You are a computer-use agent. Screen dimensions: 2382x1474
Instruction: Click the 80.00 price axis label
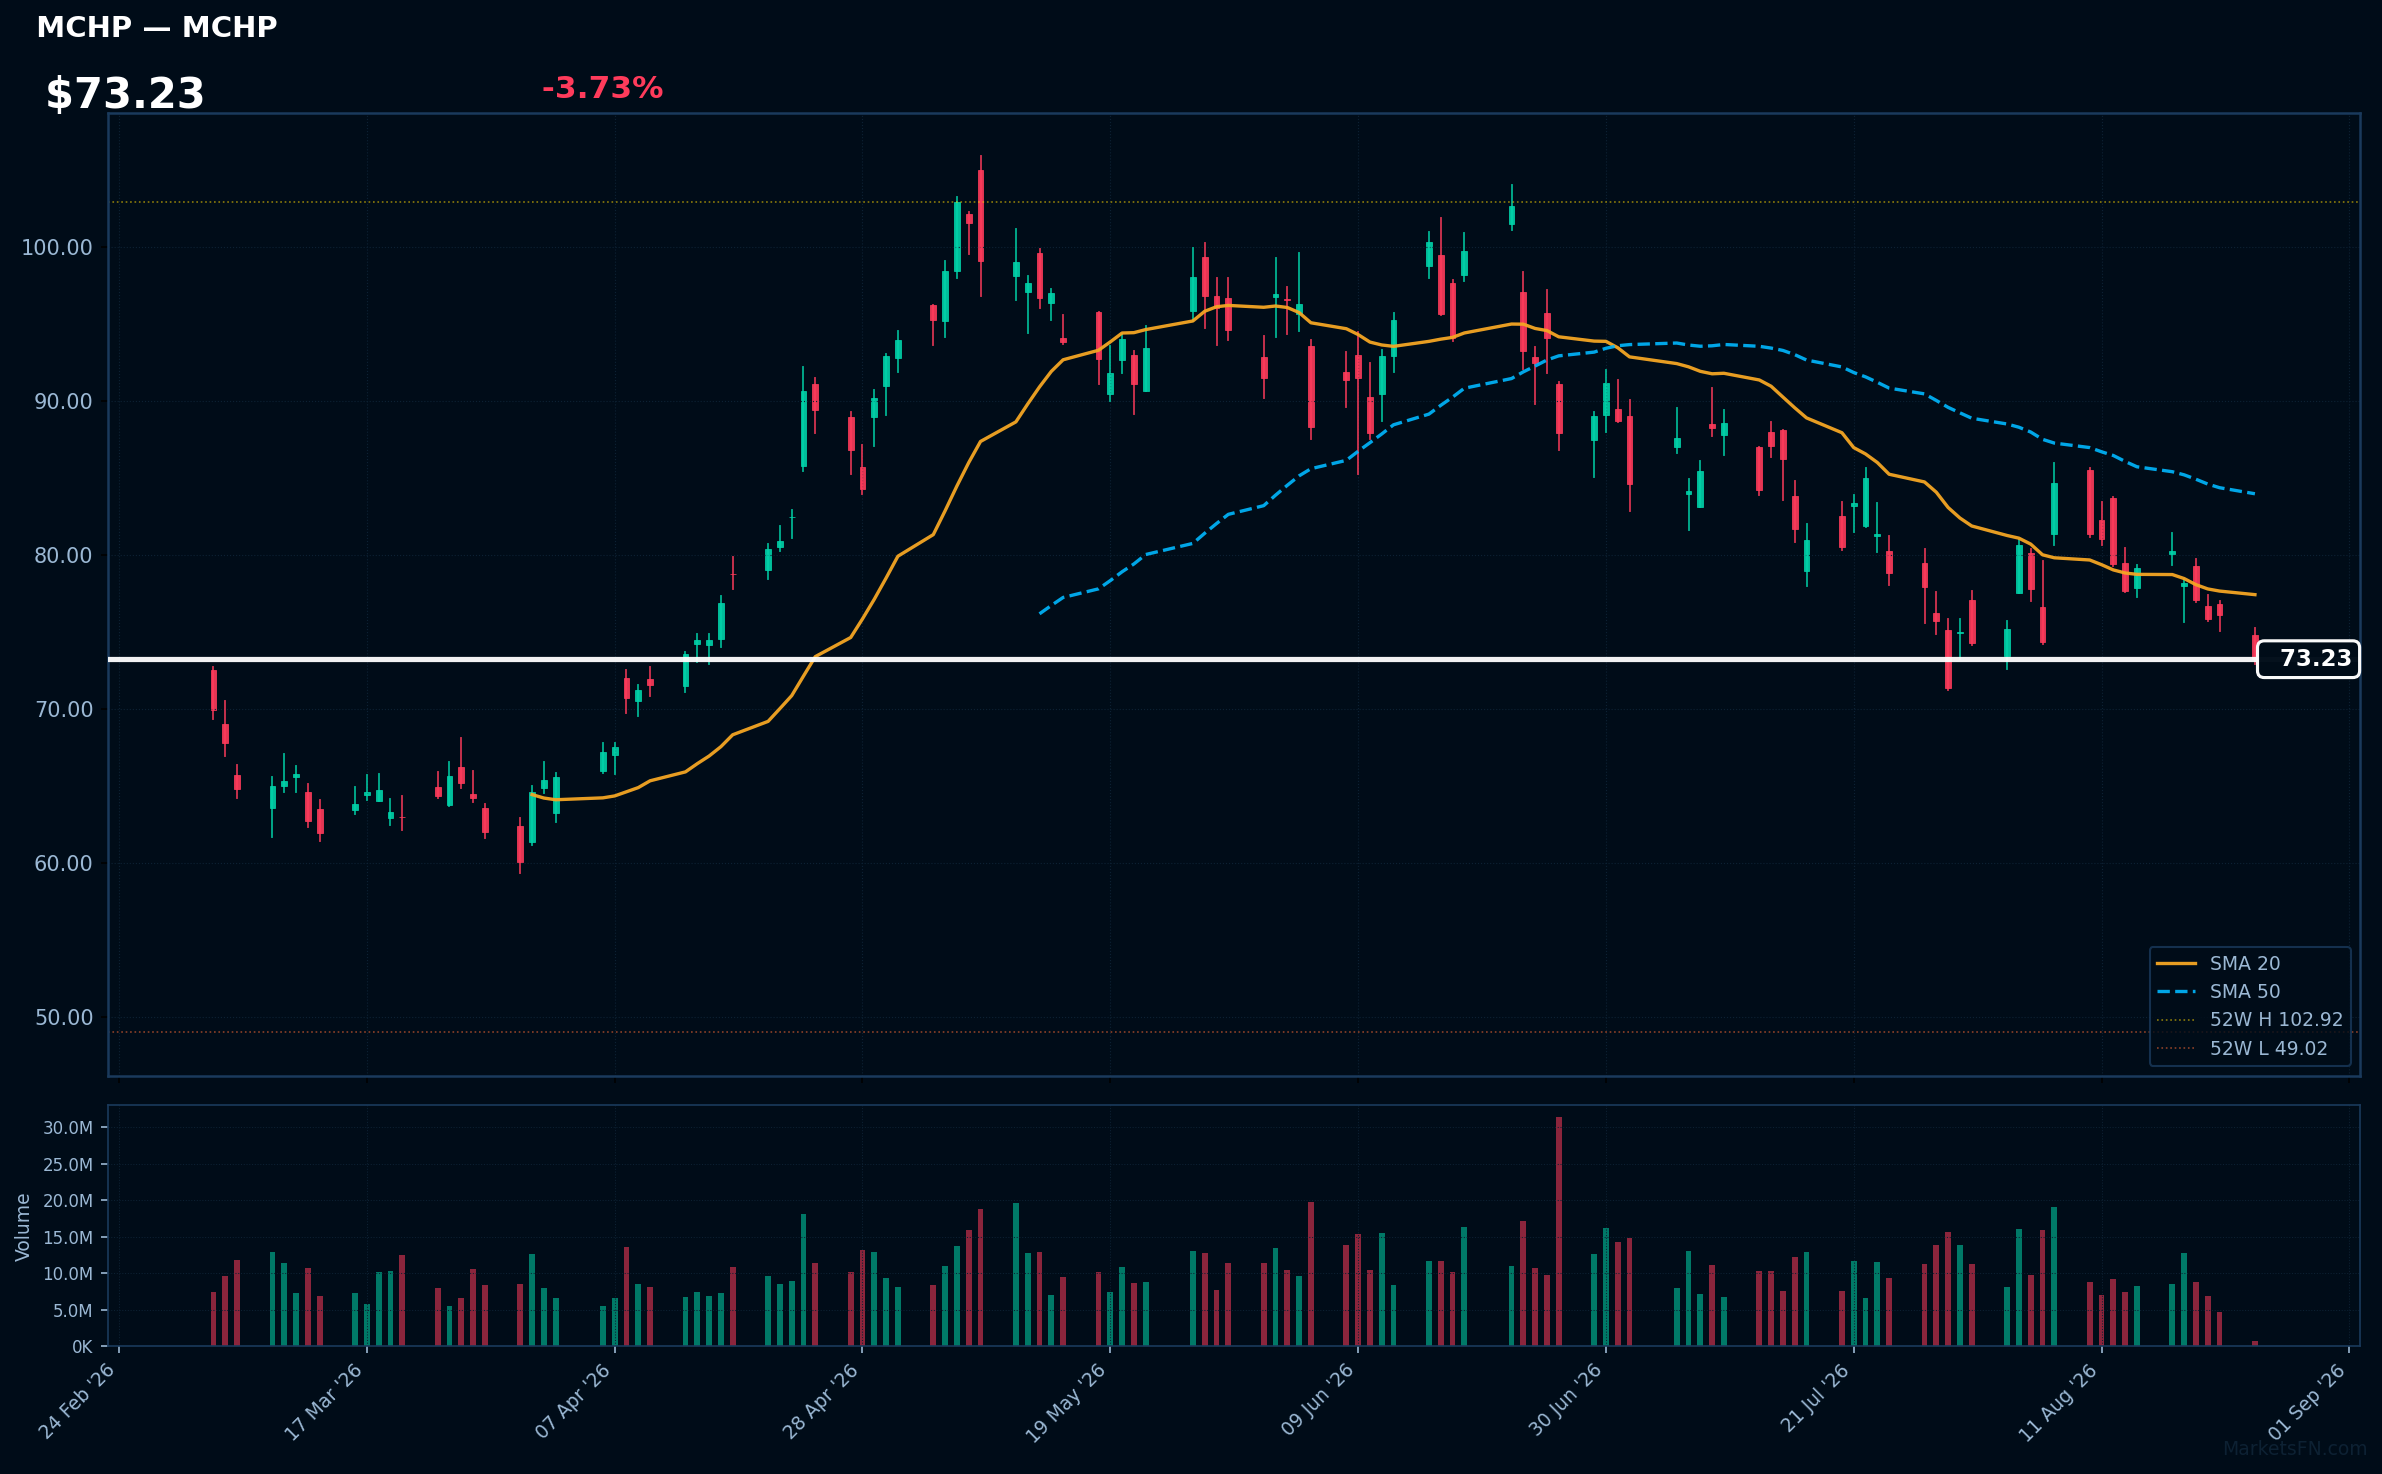[63, 555]
